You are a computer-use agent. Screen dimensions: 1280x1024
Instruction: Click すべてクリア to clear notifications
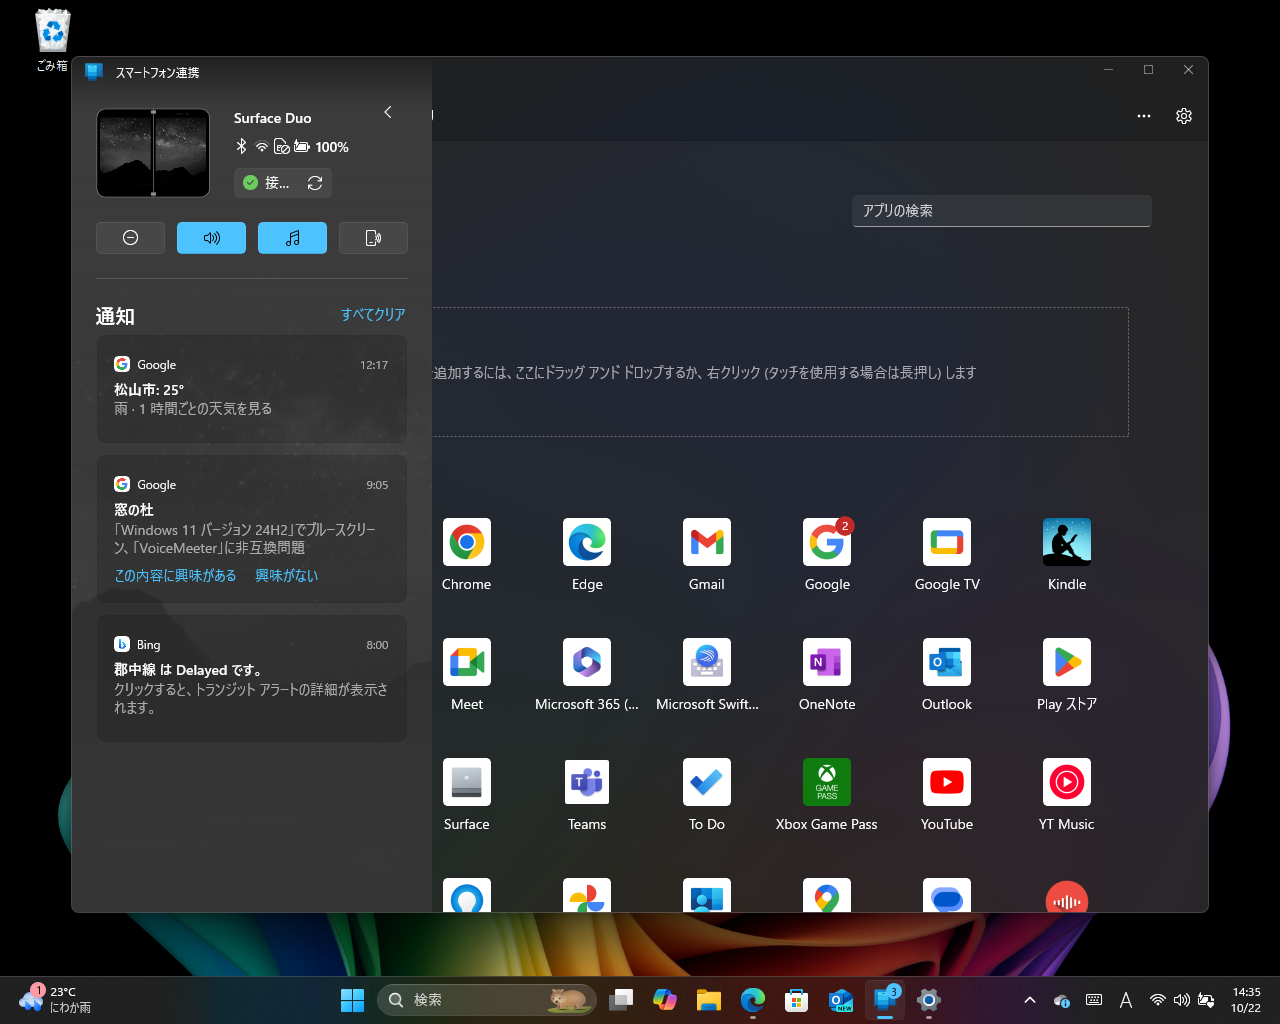(373, 314)
